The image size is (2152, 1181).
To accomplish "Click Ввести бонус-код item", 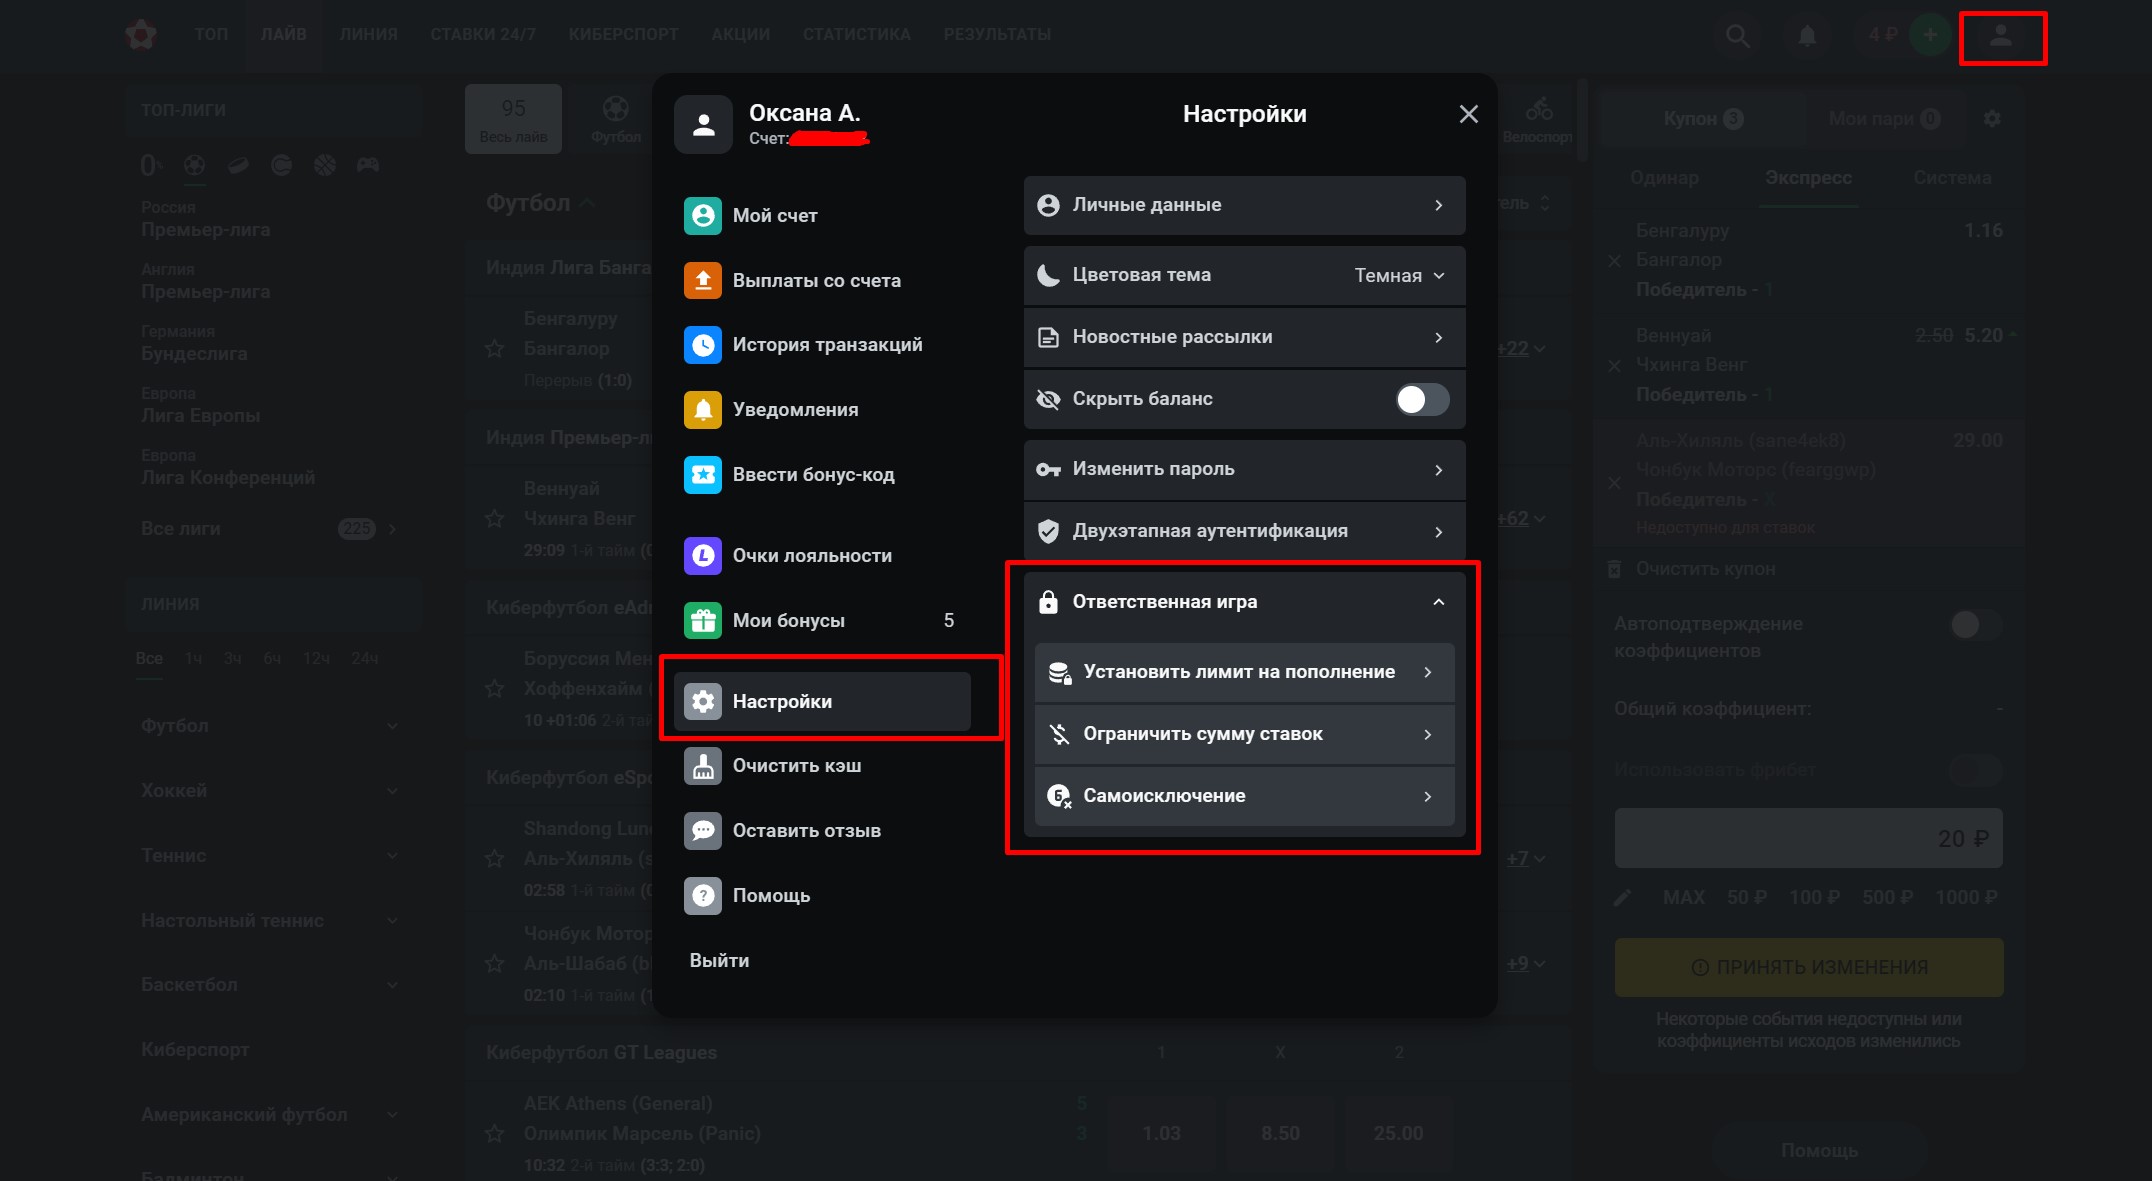I will [x=812, y=475].
